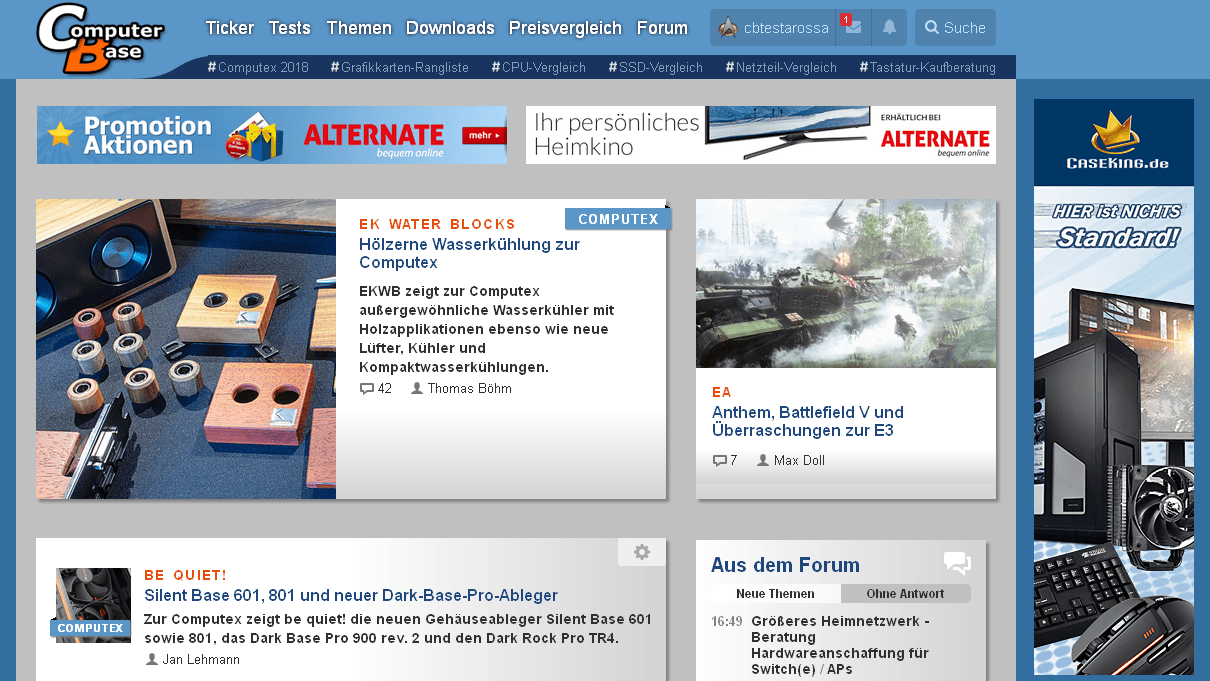Click the ComputerBase logo
The width and height of the screenshot is (1210, 681).
pyautogui.click(x=100, y=39)
